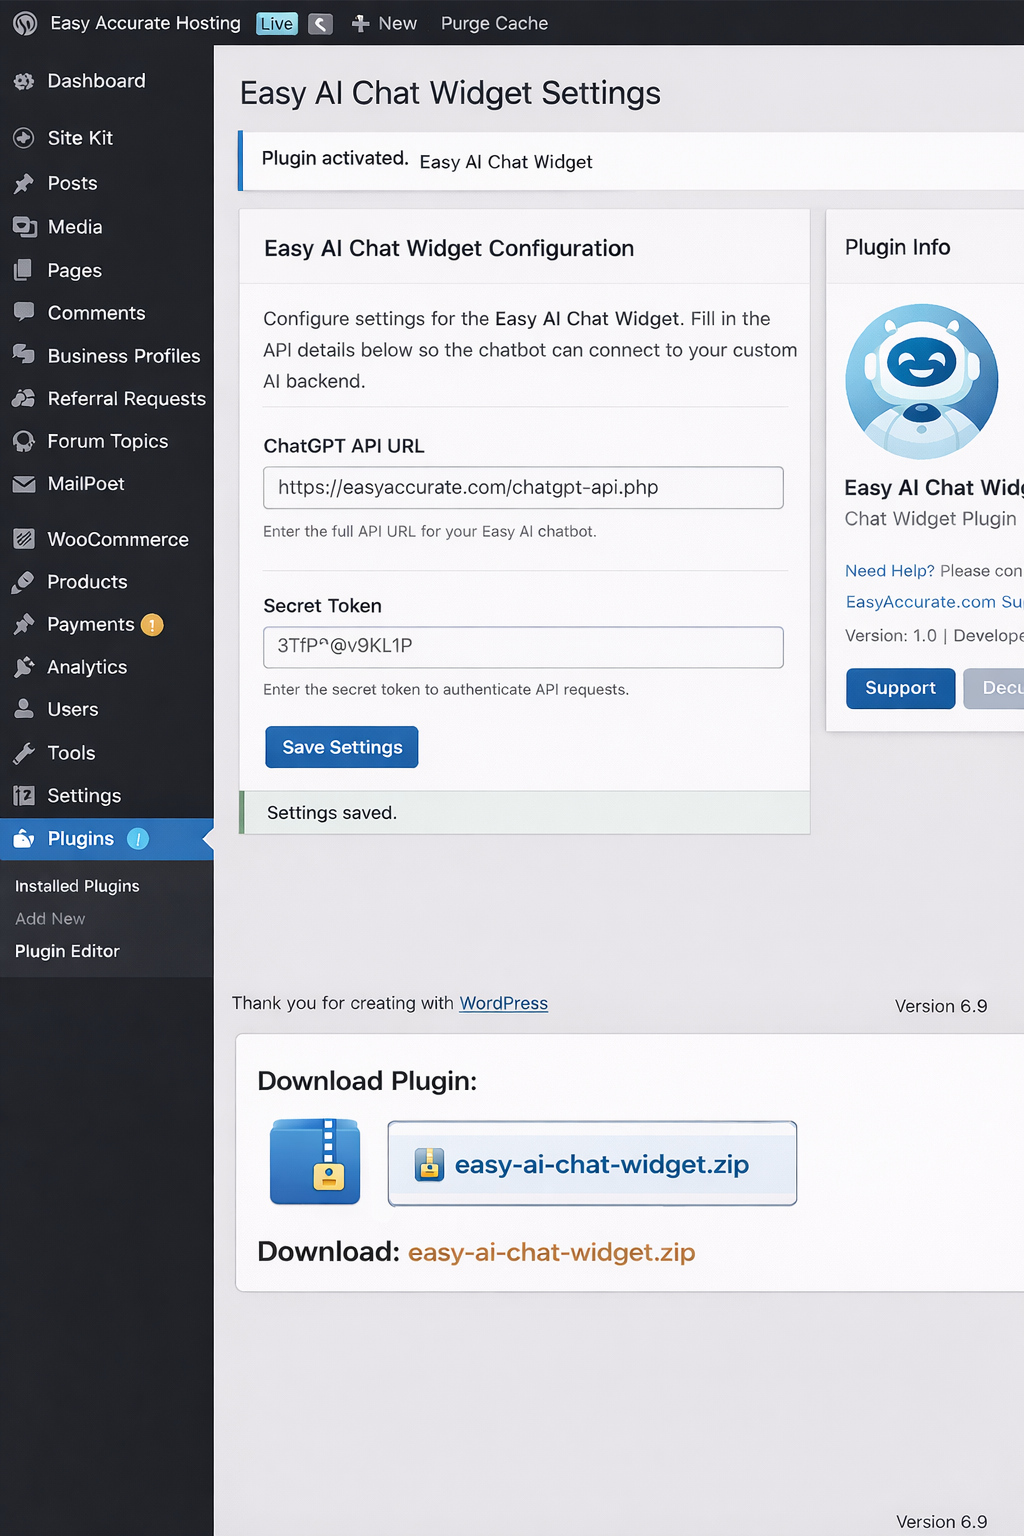Click the Pages icon
Screen dimensions: 1024x1536
click(x=24, y=270)
